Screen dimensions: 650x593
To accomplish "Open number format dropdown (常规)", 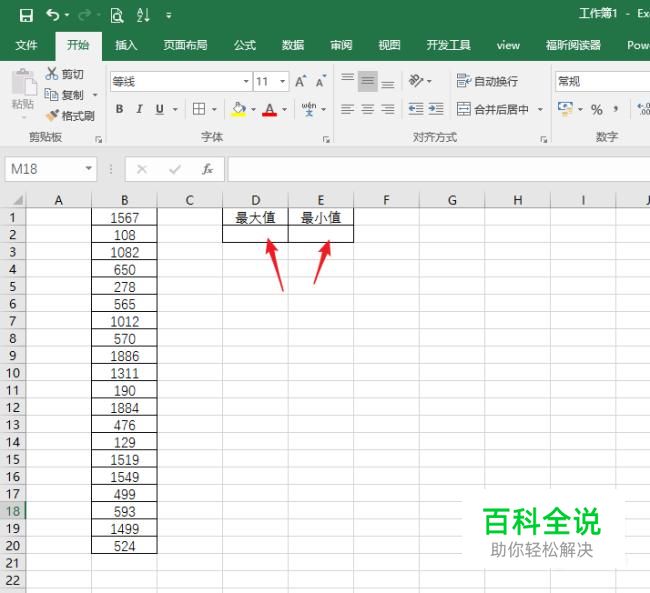I will click(x=602, y=81).
